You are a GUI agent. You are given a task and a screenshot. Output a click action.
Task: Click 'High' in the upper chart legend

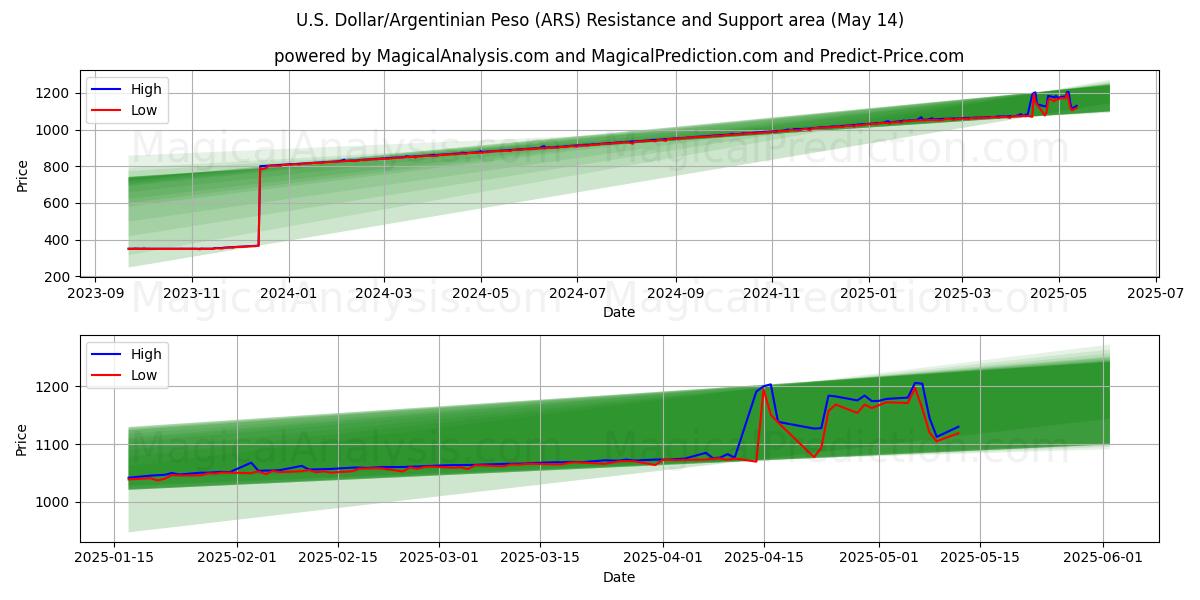click(146, 89)
